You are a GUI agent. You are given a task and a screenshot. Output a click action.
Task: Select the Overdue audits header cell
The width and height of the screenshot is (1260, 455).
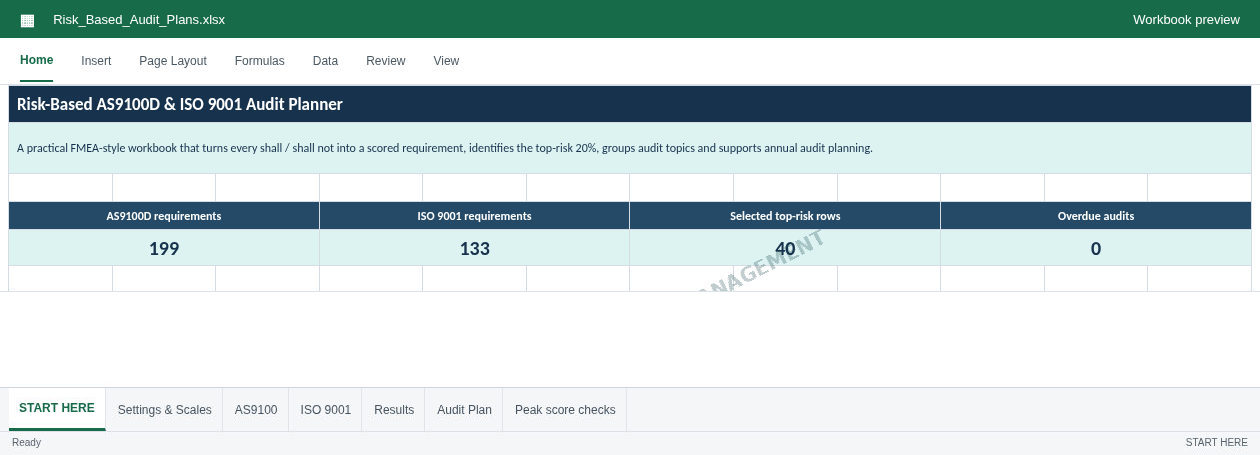(1096, 216)
